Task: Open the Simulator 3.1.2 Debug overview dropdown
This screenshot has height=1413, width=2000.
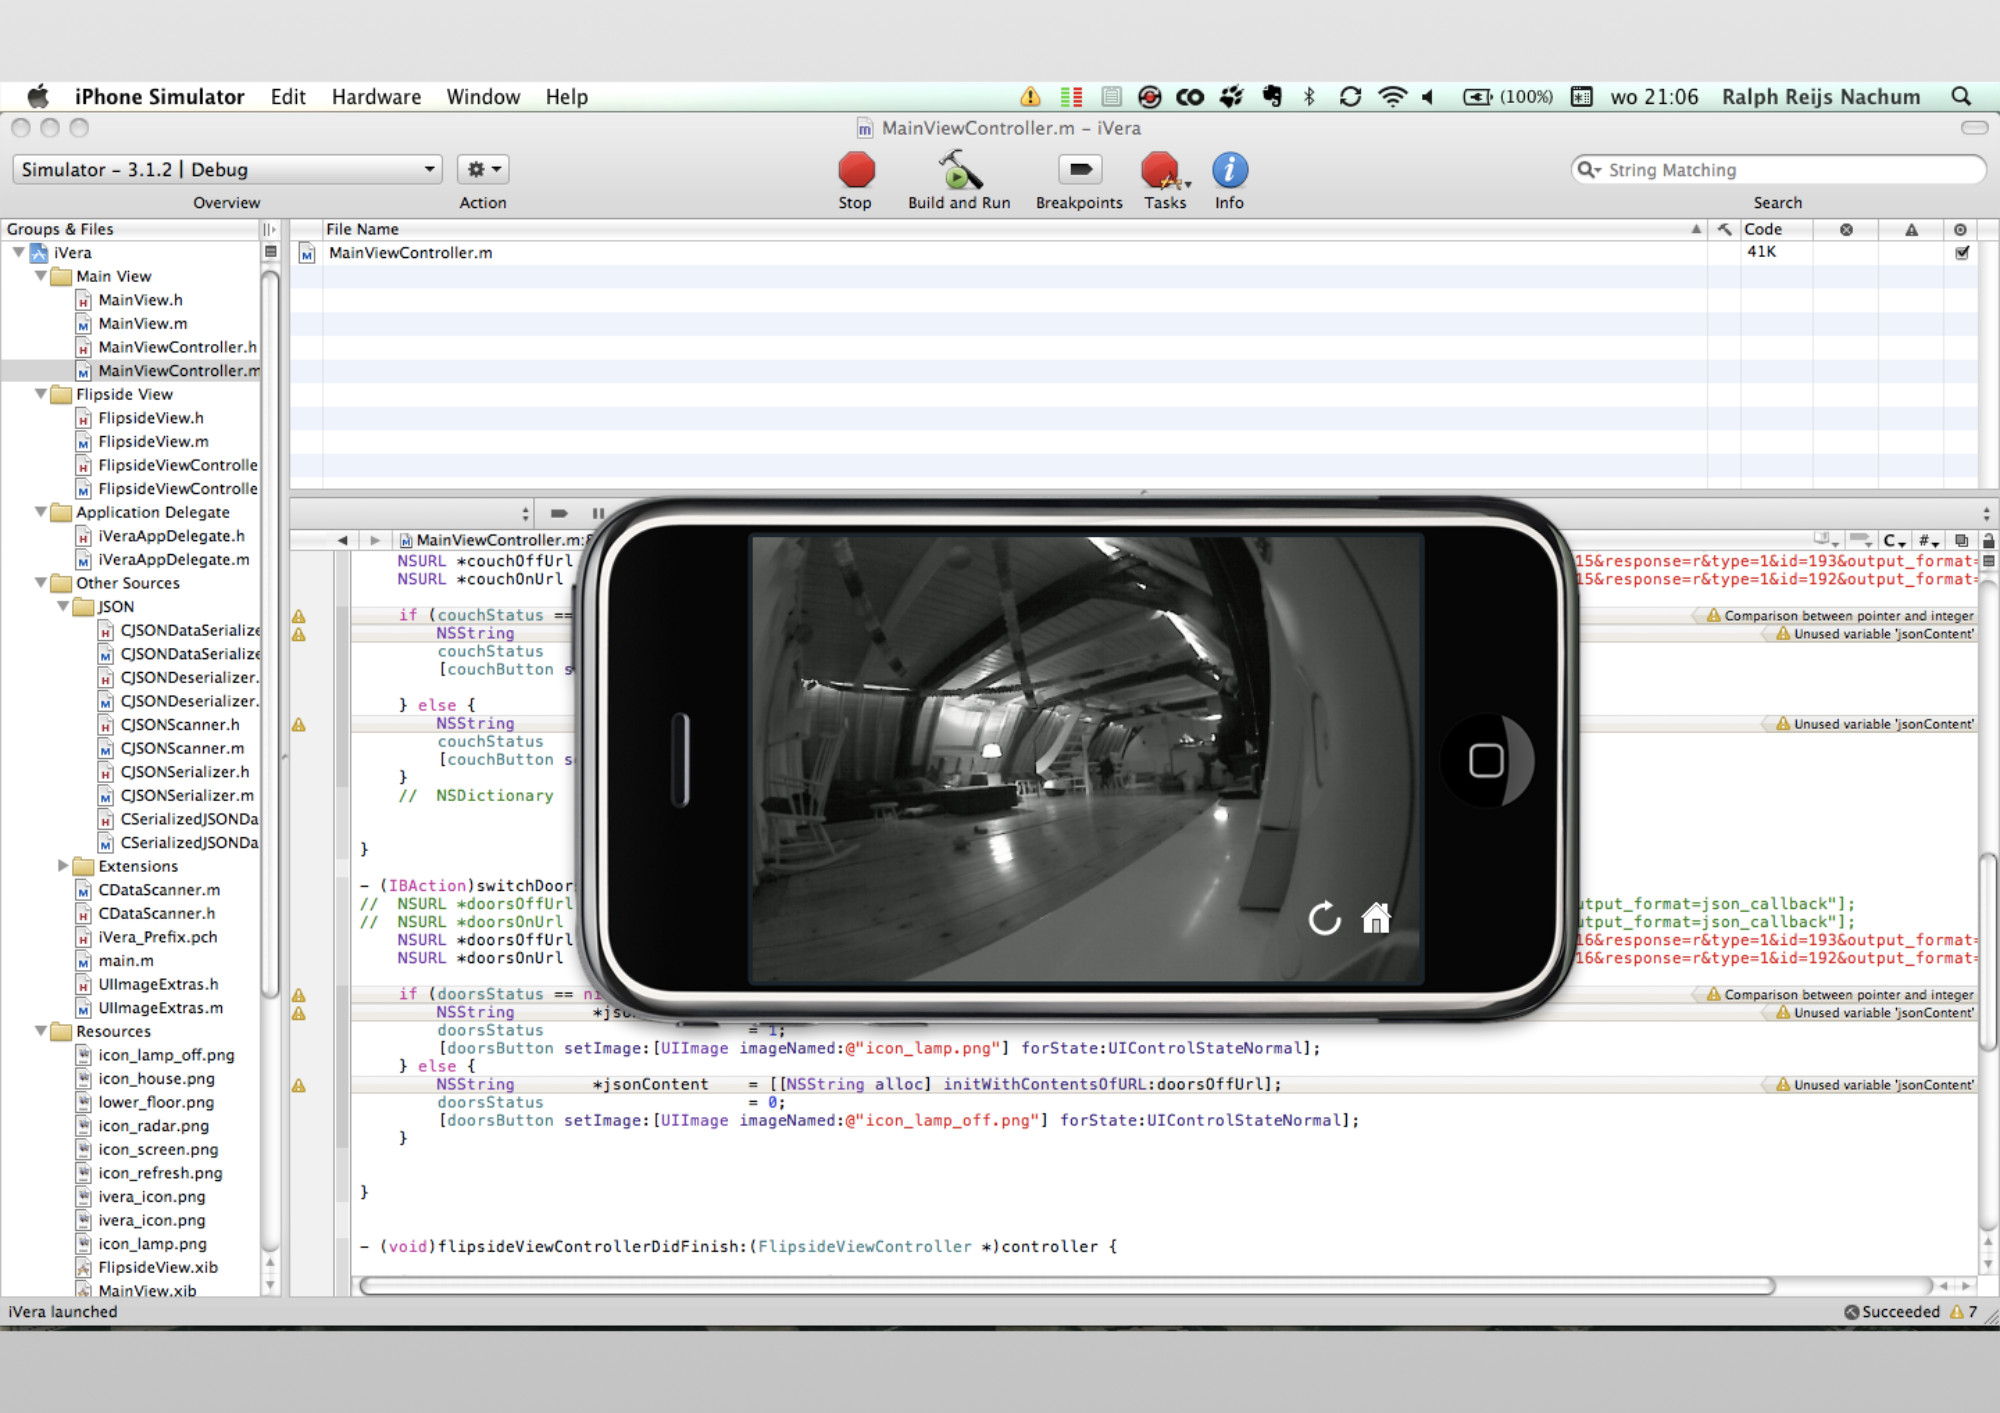Action: click(x=228, y=169)
